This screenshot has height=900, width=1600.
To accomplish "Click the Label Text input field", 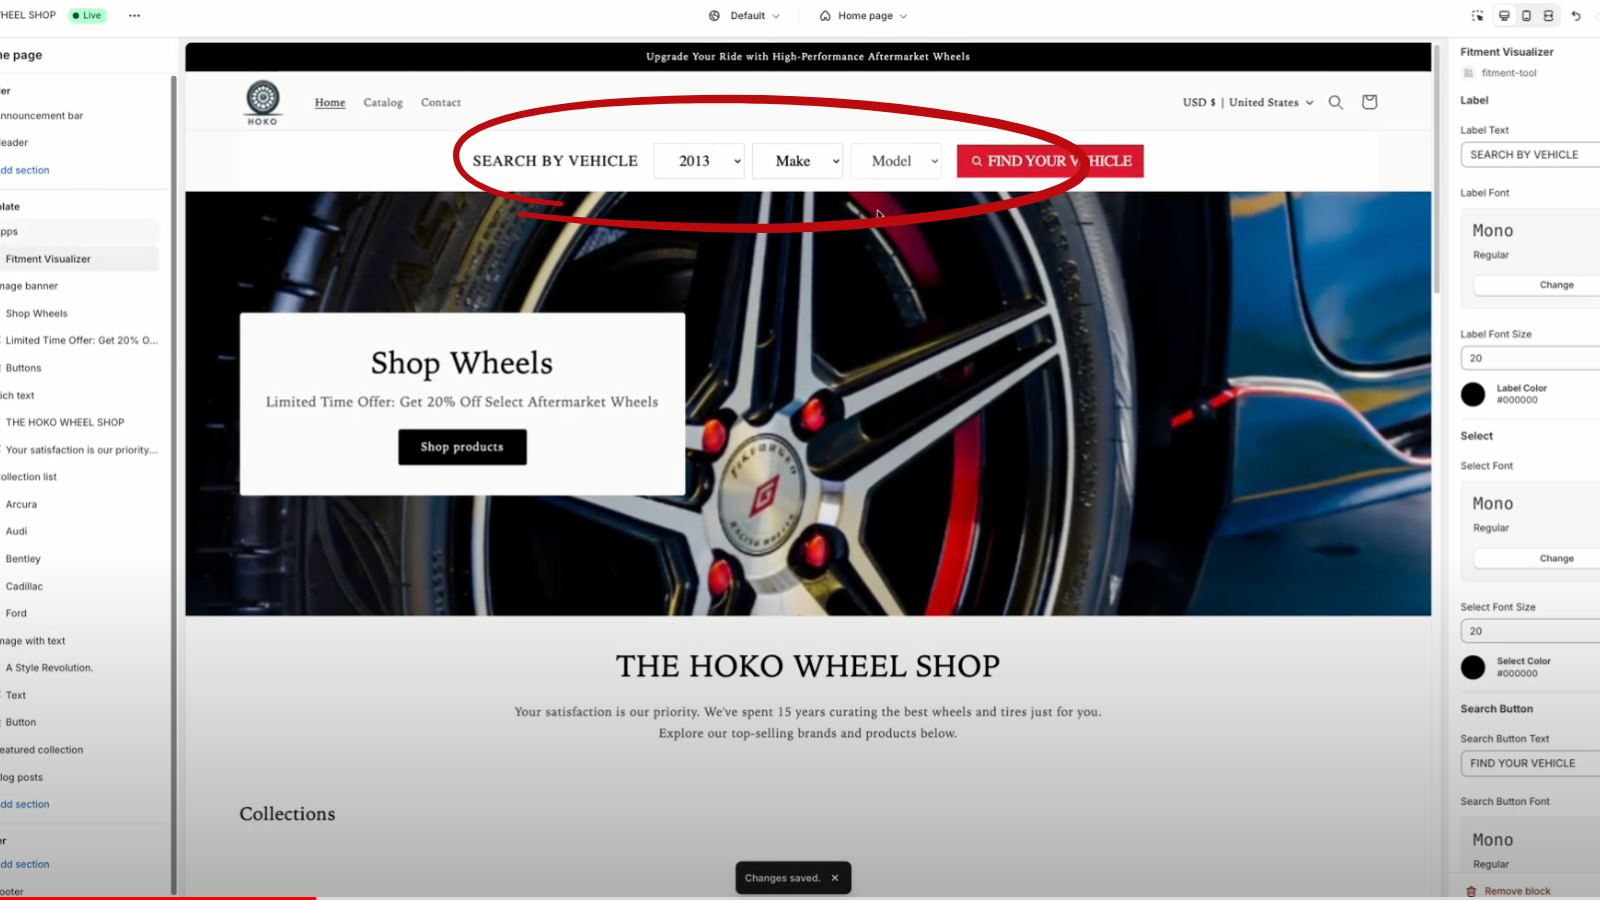I will click(x=1530, y=155).
